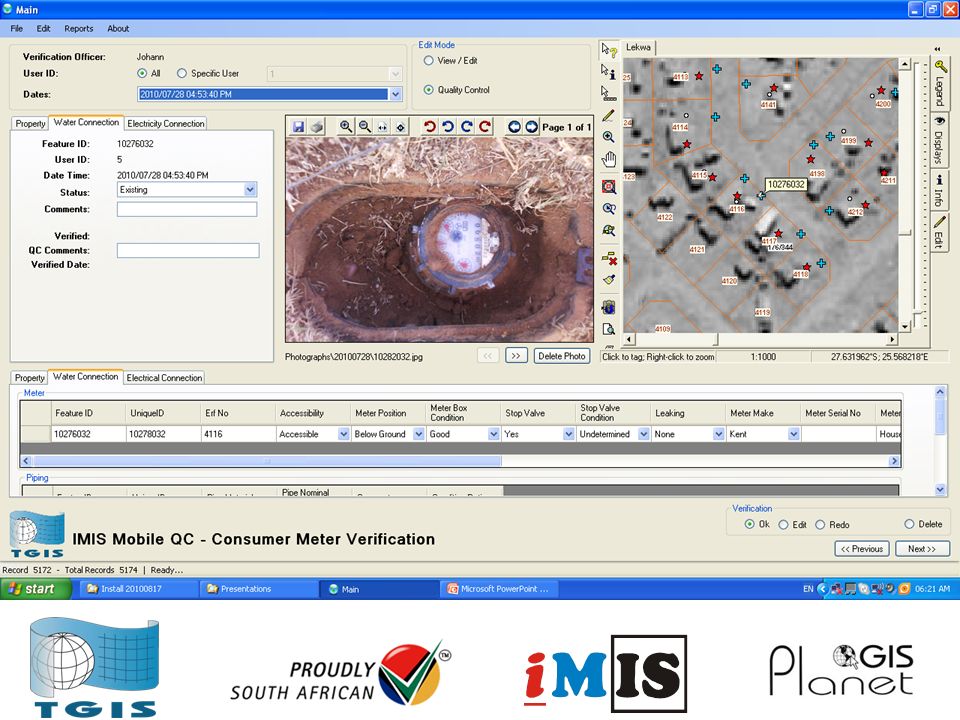Fit whole photo to window
Viewport: 960px width, 720px height.
point(400,127)
